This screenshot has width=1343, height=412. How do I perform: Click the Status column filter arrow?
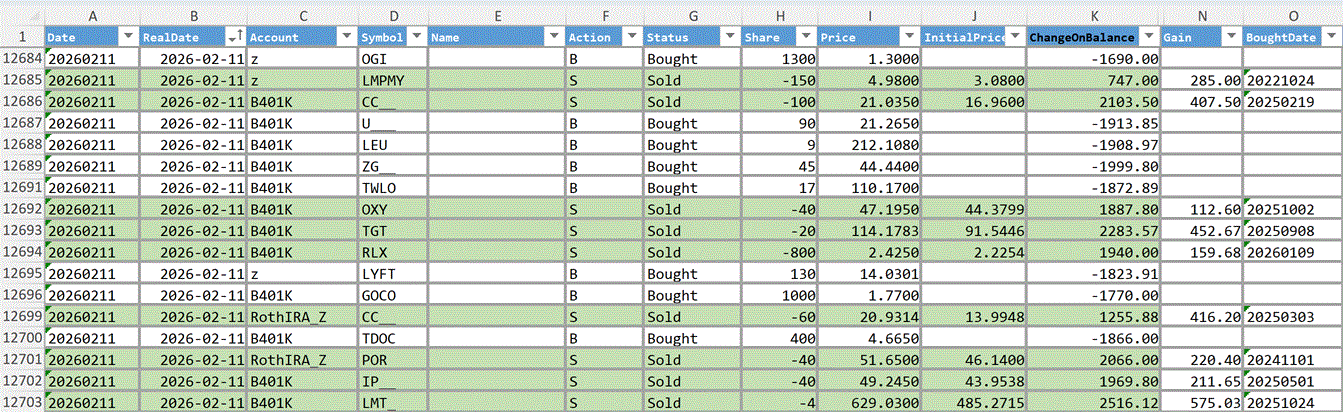[x=728, y=37]
